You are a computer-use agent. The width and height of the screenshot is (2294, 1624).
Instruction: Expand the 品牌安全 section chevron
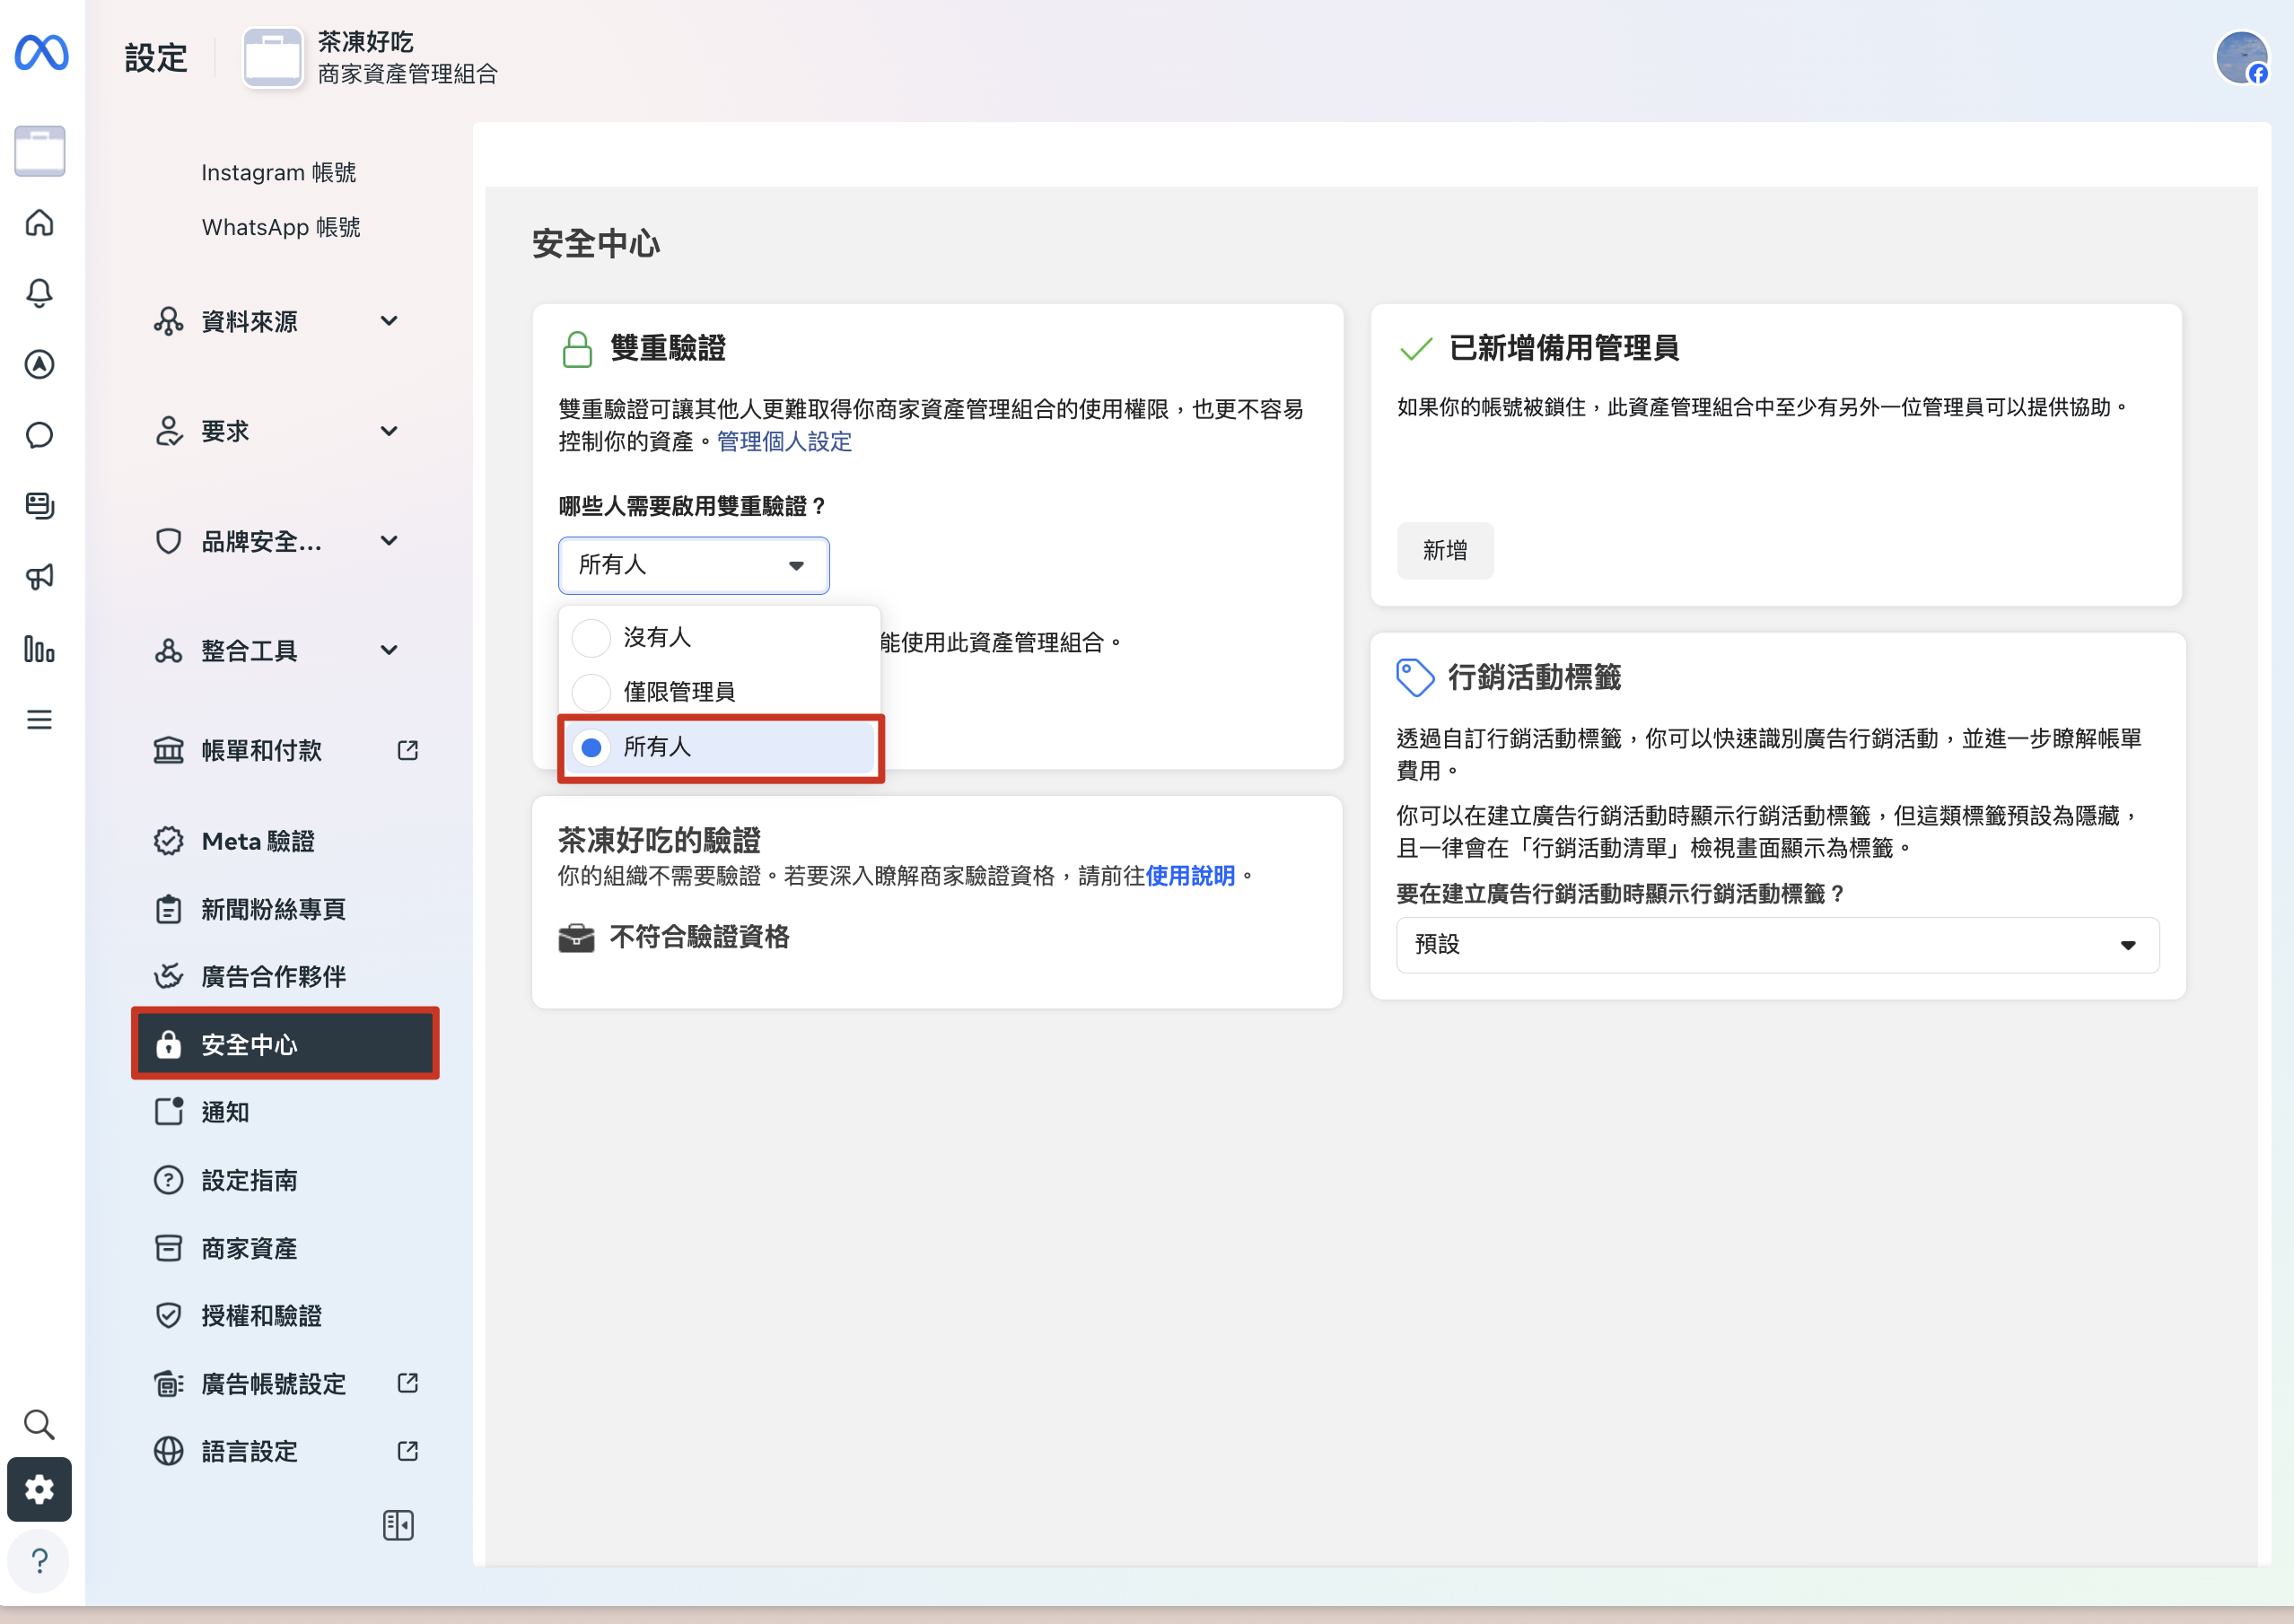click(389, 541)
